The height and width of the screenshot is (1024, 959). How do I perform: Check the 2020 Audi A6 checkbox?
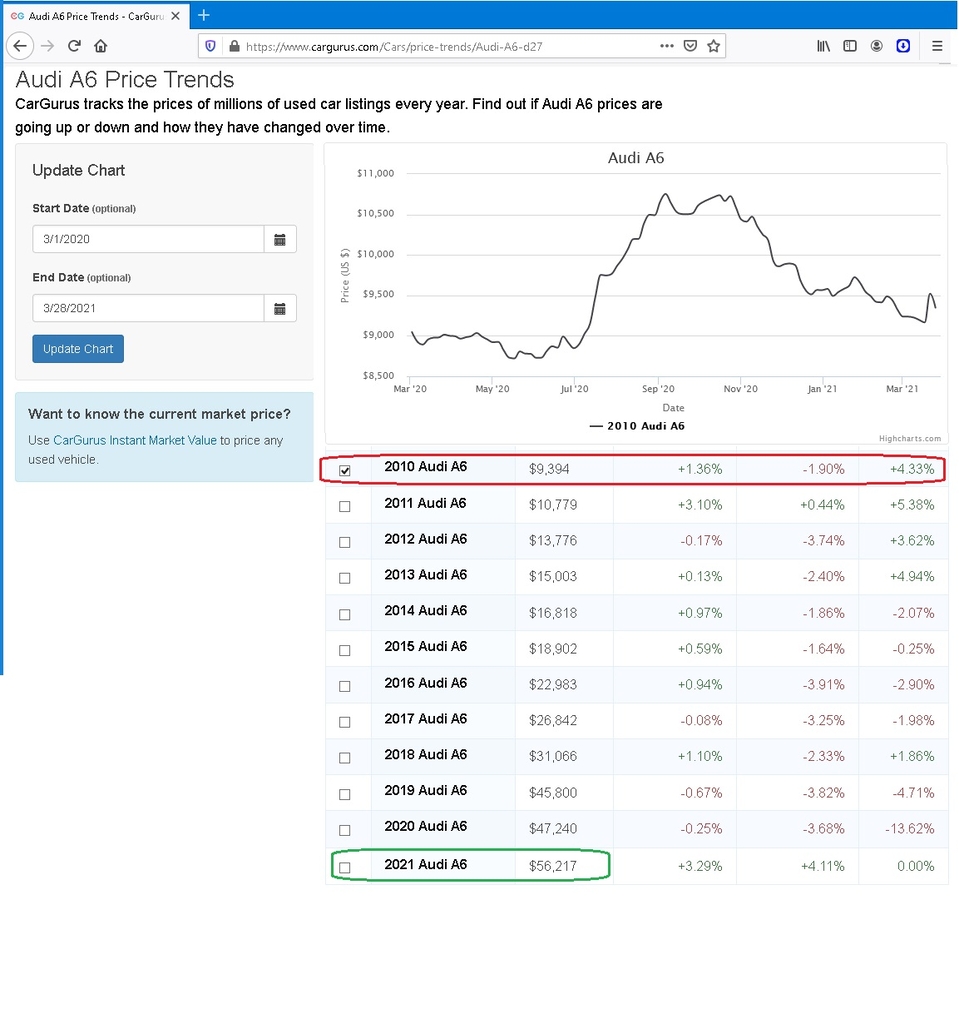tap(345, 830)
